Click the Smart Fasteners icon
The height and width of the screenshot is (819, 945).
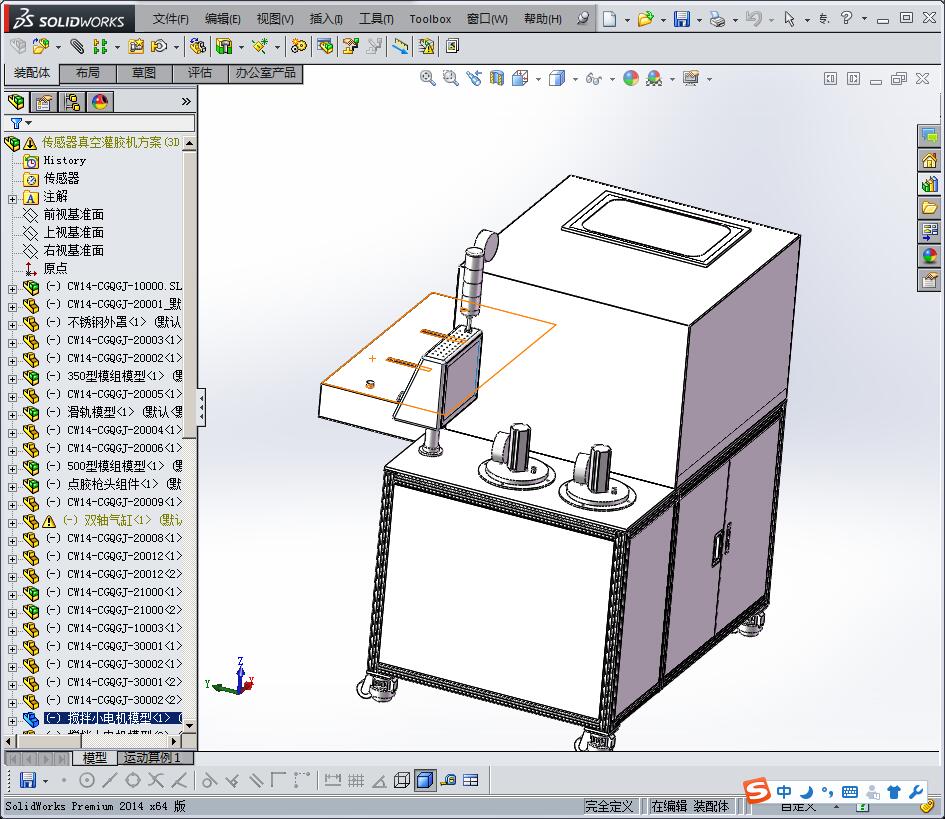click(136, 46)
